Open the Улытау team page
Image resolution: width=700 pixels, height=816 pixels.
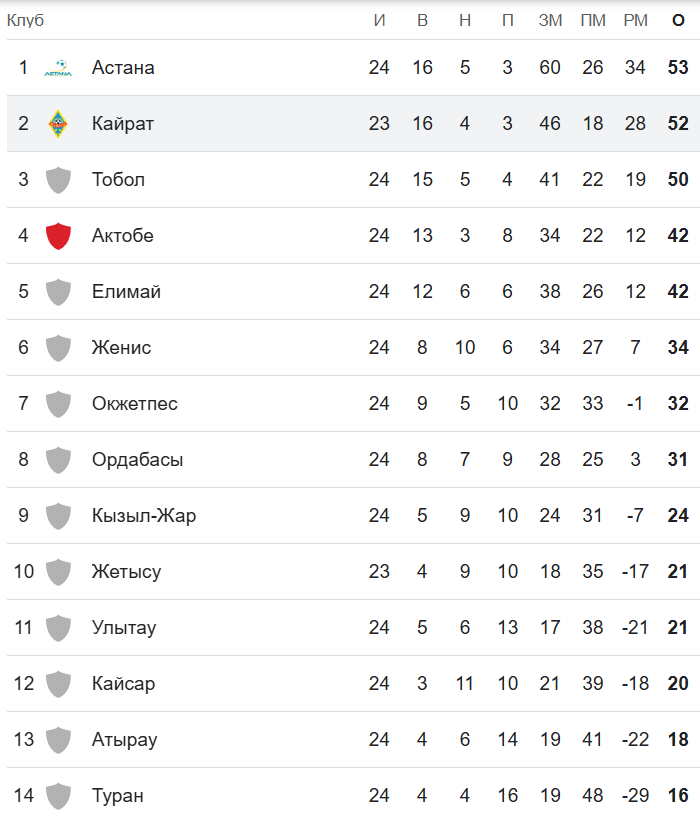click(x=123, y=628)
